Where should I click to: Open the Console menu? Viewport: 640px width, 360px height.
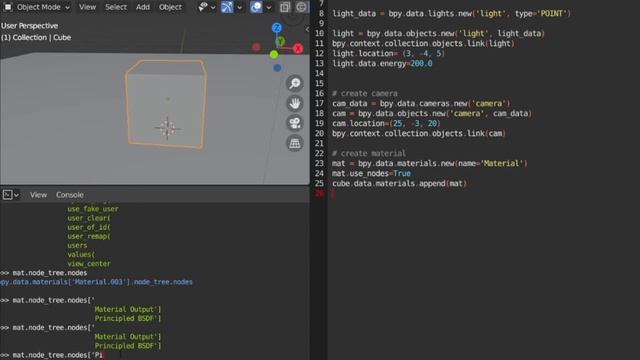click(70, 195)
